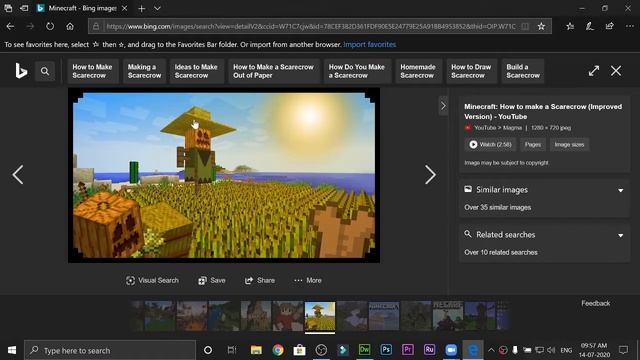Open the notification center icon
Screen dimensions: 640x360
tap(623, 350)
